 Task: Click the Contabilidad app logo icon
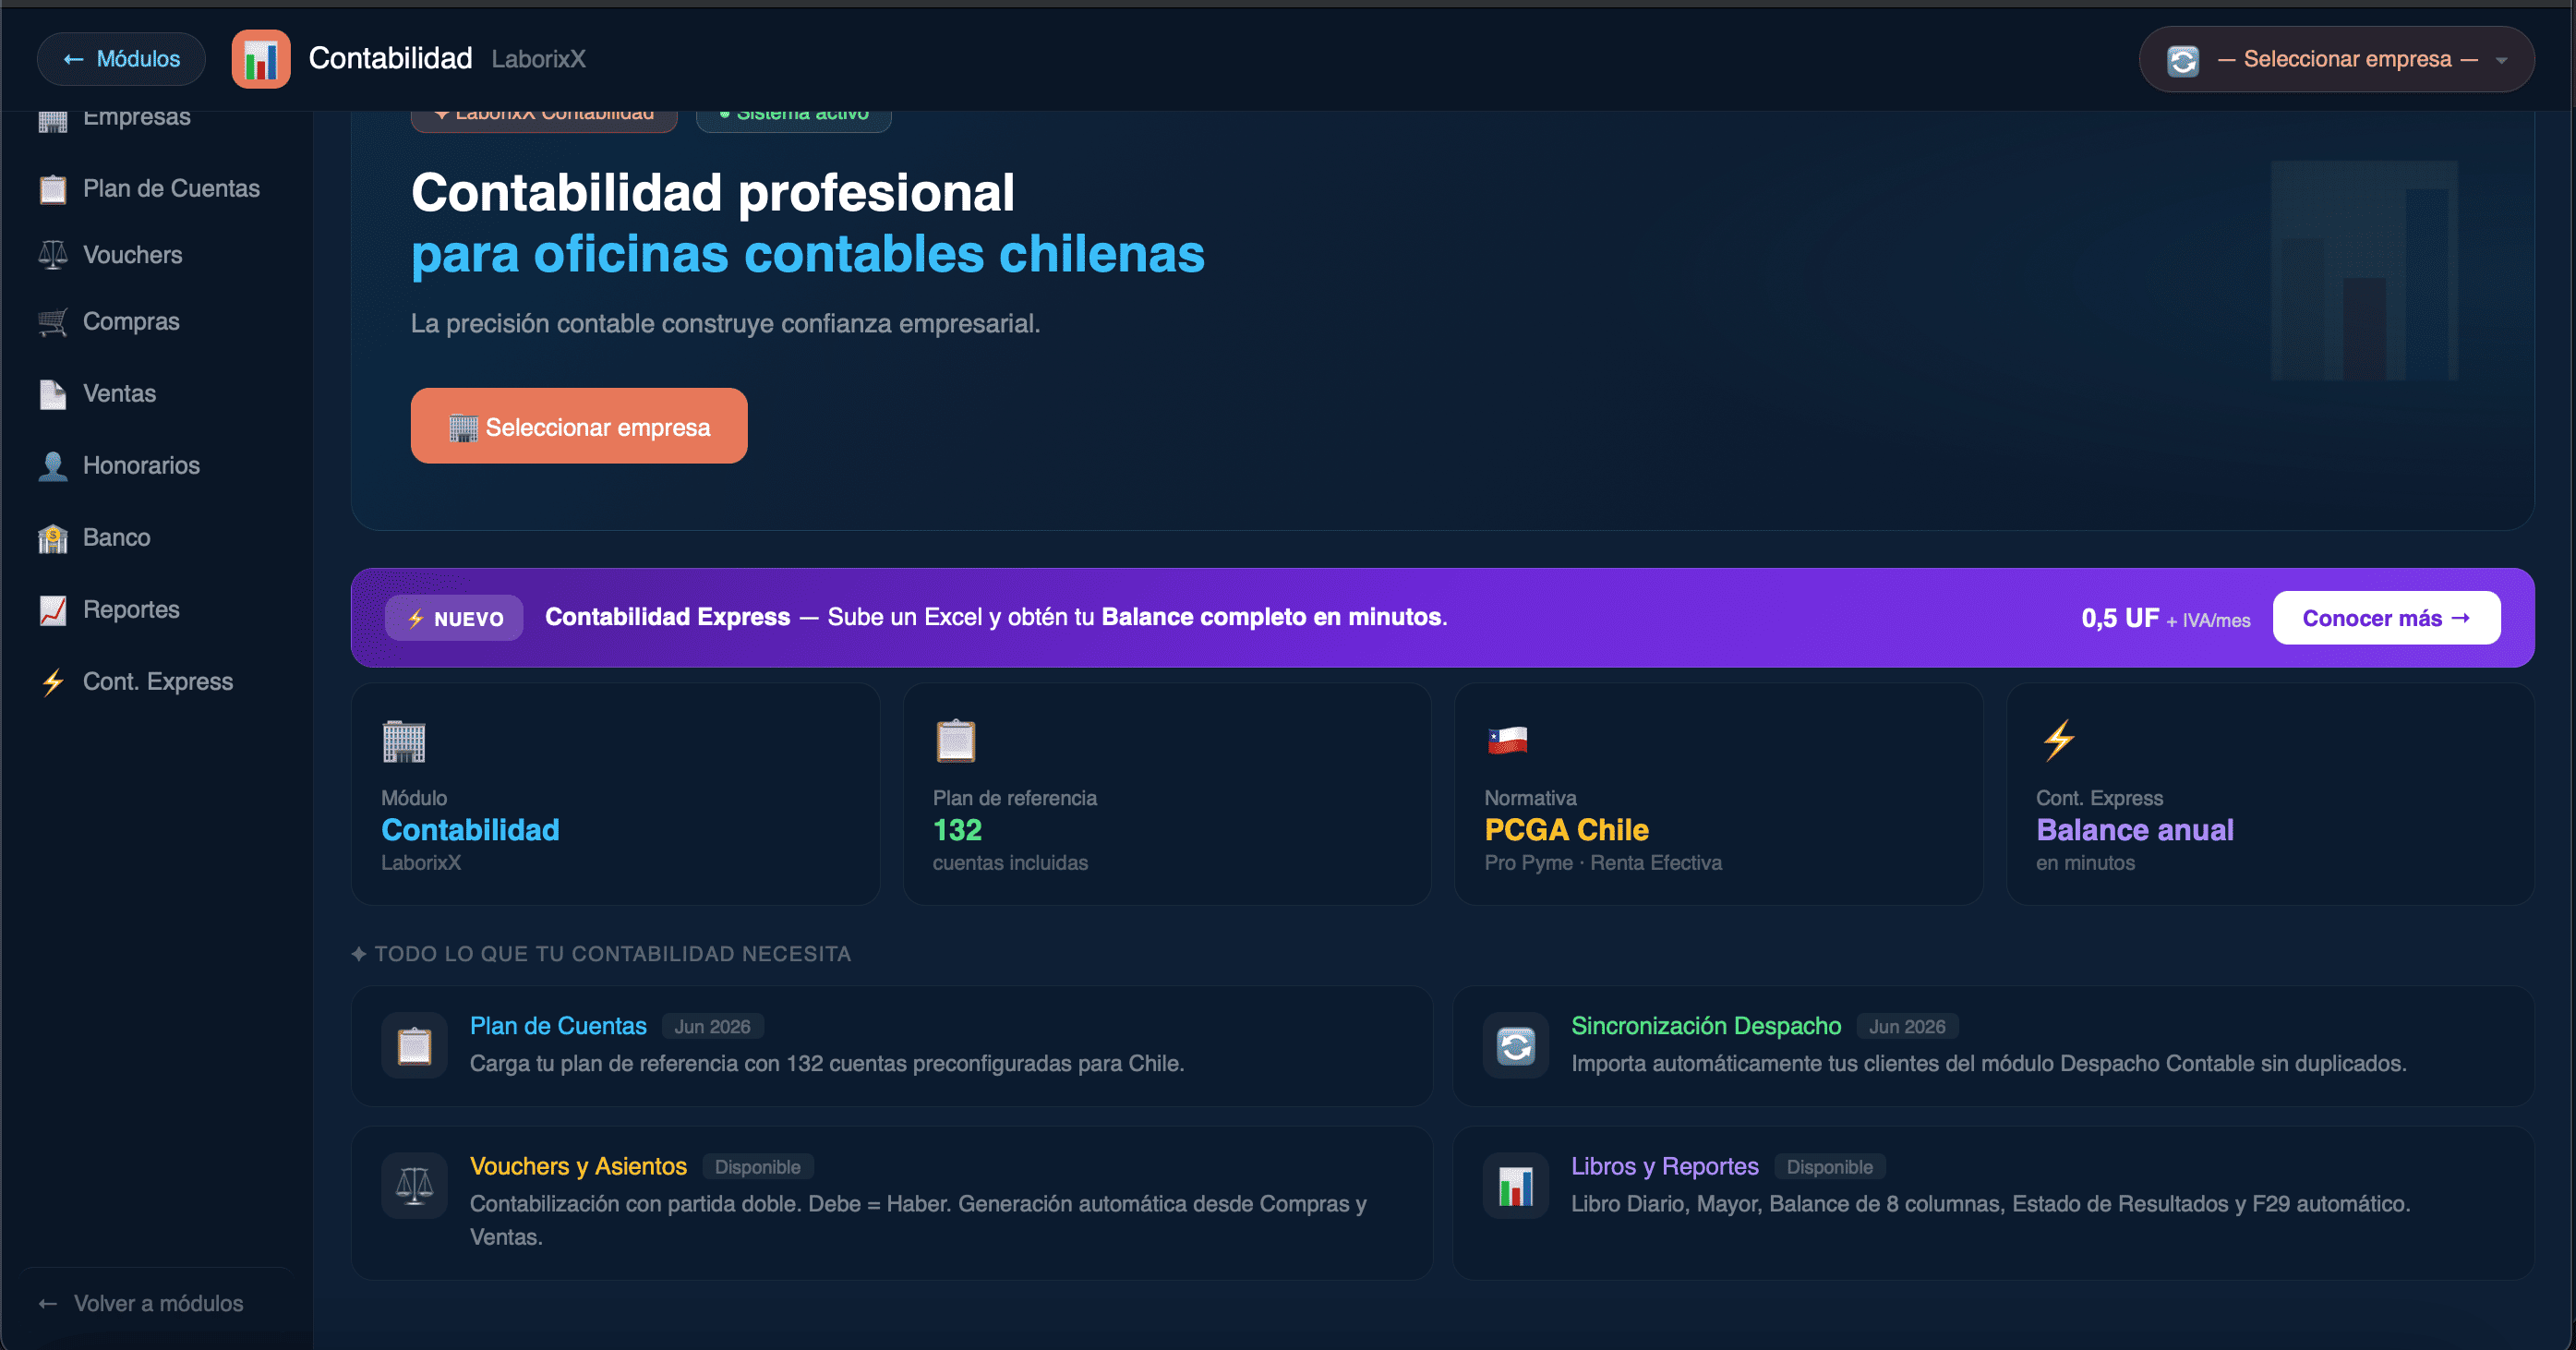pyautogui.click(x=261, y=59)
